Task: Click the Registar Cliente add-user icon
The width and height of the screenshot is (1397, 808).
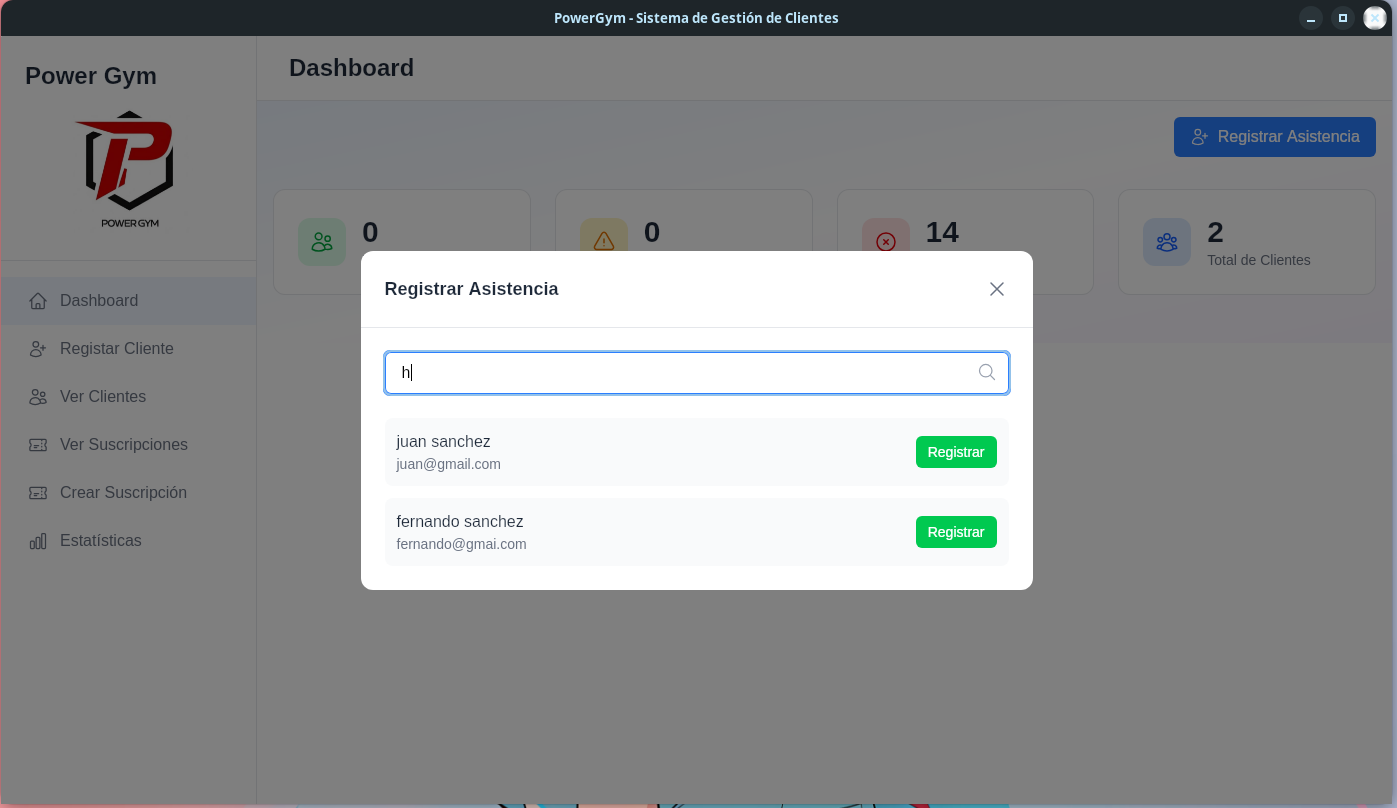Action: 38,349
